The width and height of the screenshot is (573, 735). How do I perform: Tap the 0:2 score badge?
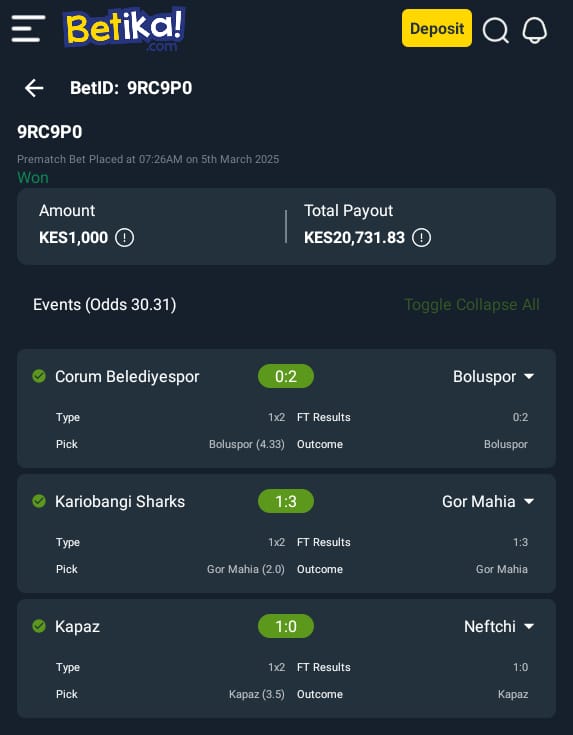coord(286,376)
